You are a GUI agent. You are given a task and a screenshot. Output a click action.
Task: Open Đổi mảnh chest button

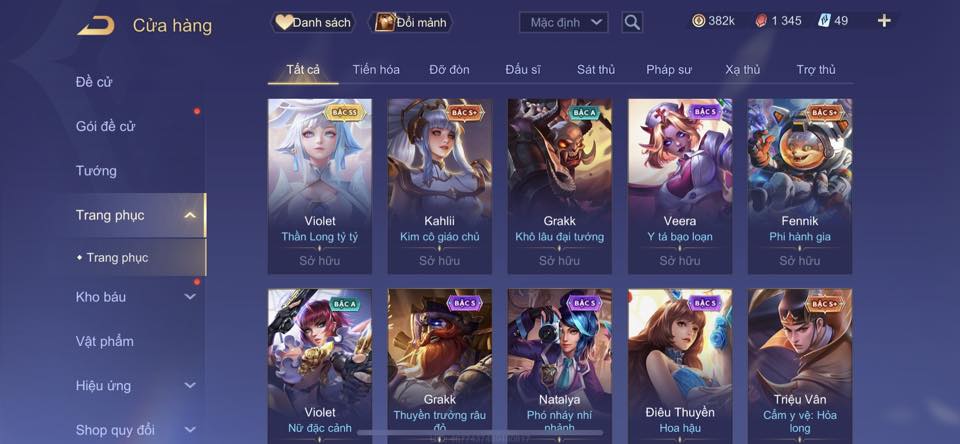click(410, 23)
